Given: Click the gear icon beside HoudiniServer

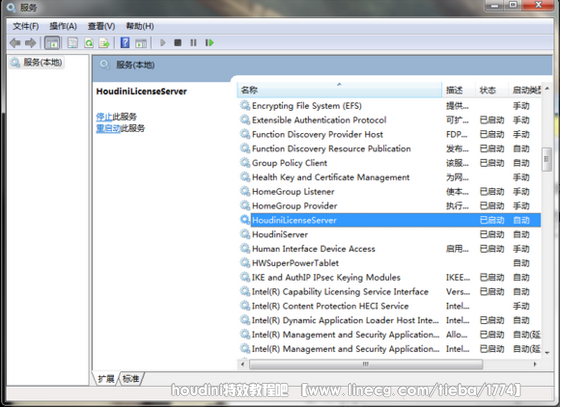Looking at the screenshot, I should [x=245, y=234].
